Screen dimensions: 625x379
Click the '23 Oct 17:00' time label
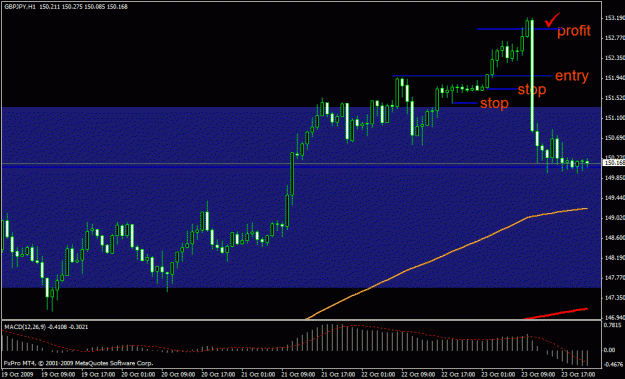(578, 375)
